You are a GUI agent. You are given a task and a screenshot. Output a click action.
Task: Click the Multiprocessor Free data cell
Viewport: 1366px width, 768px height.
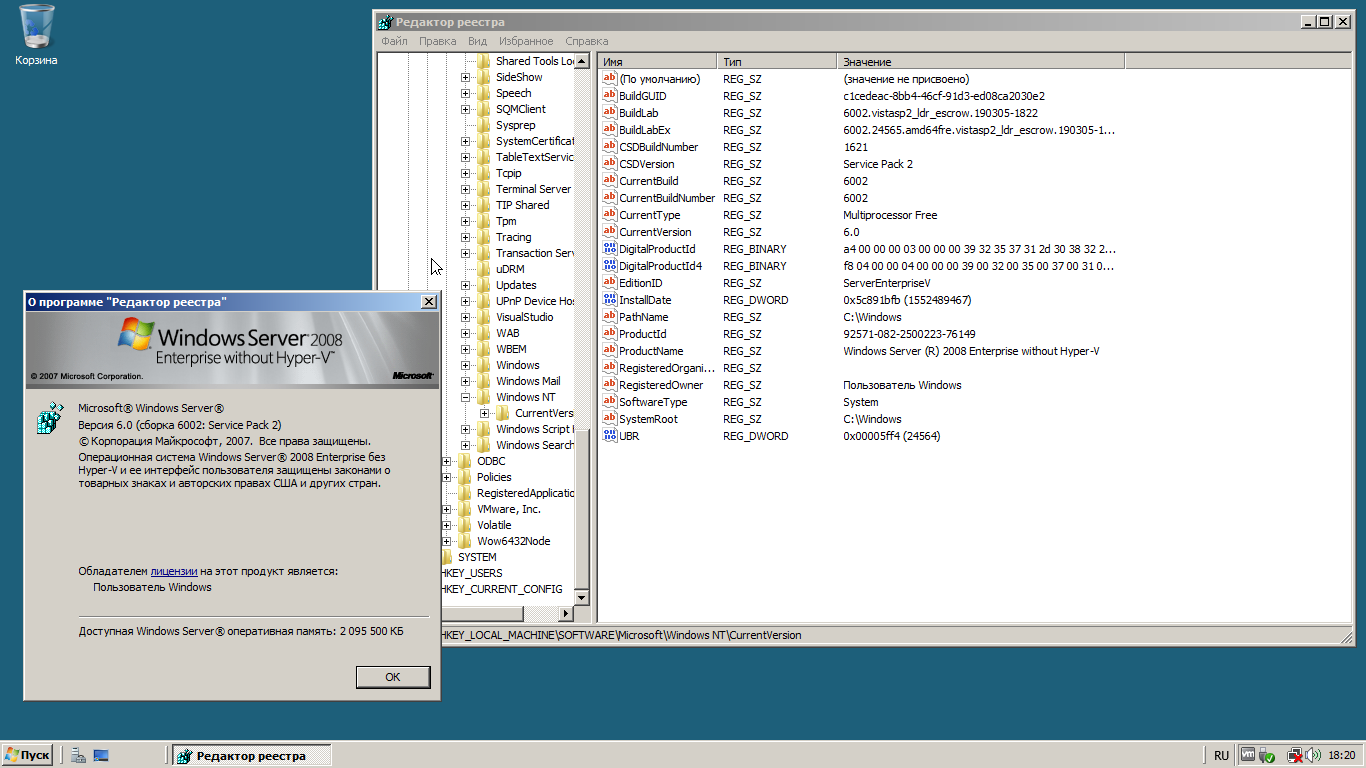click(890, 215)
